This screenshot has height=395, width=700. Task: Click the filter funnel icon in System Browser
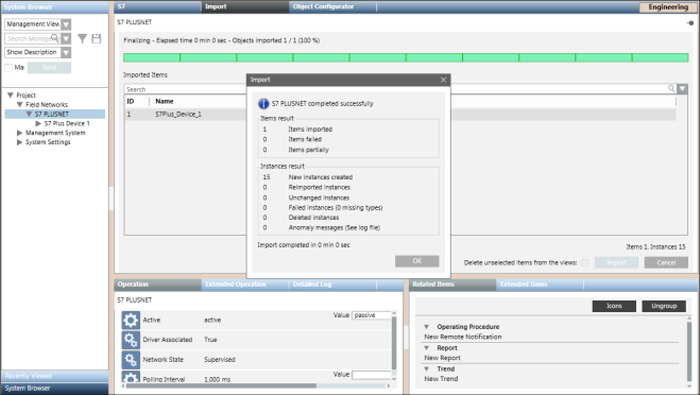tap(82, 39)
